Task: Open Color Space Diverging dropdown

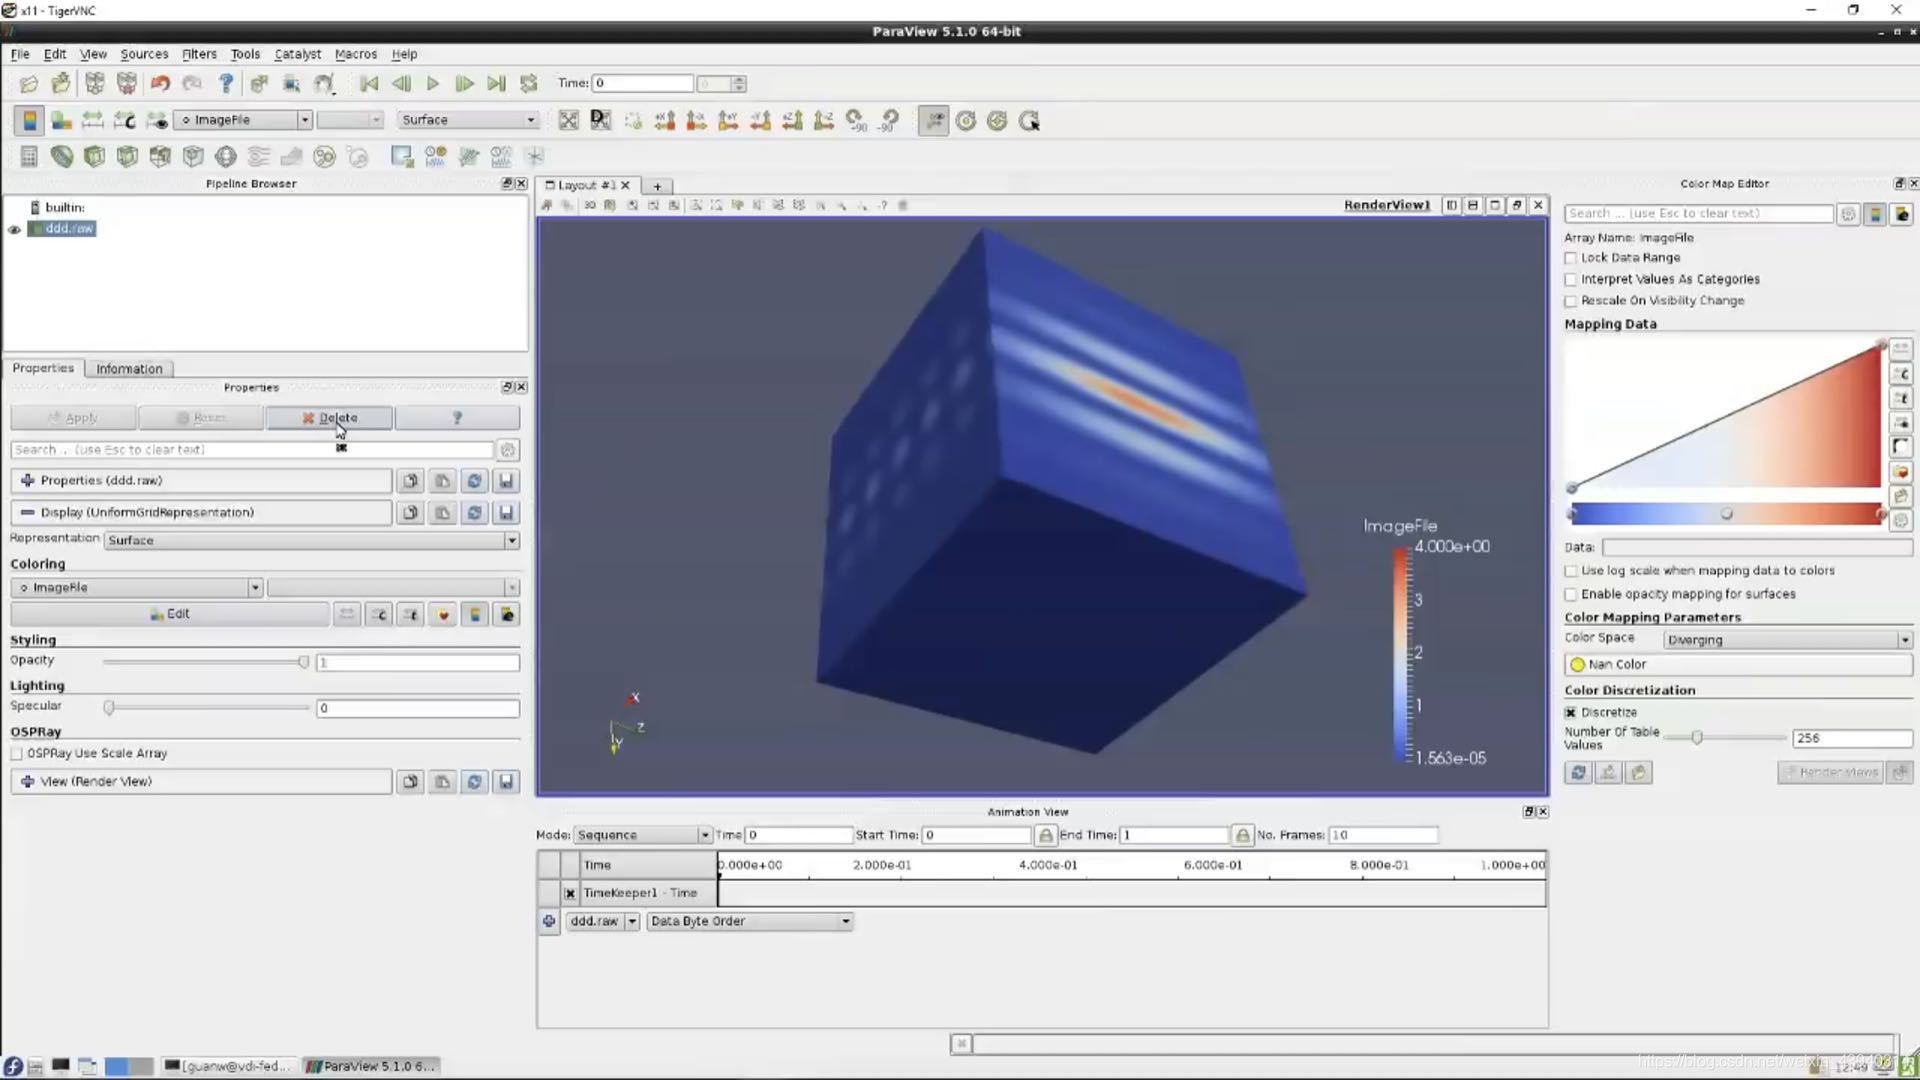Action: 1788,640
